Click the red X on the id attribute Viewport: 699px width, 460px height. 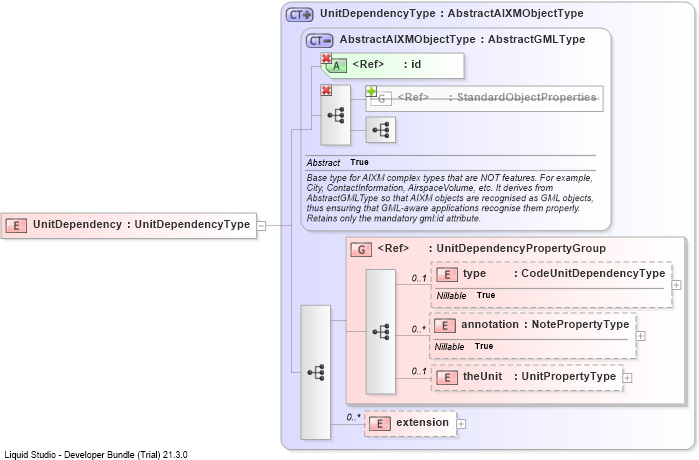(326, 58)
